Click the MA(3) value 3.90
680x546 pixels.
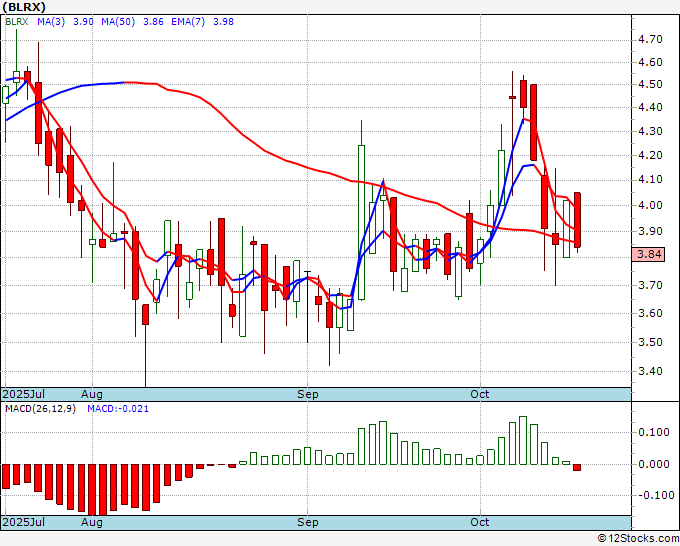point(83,21)
